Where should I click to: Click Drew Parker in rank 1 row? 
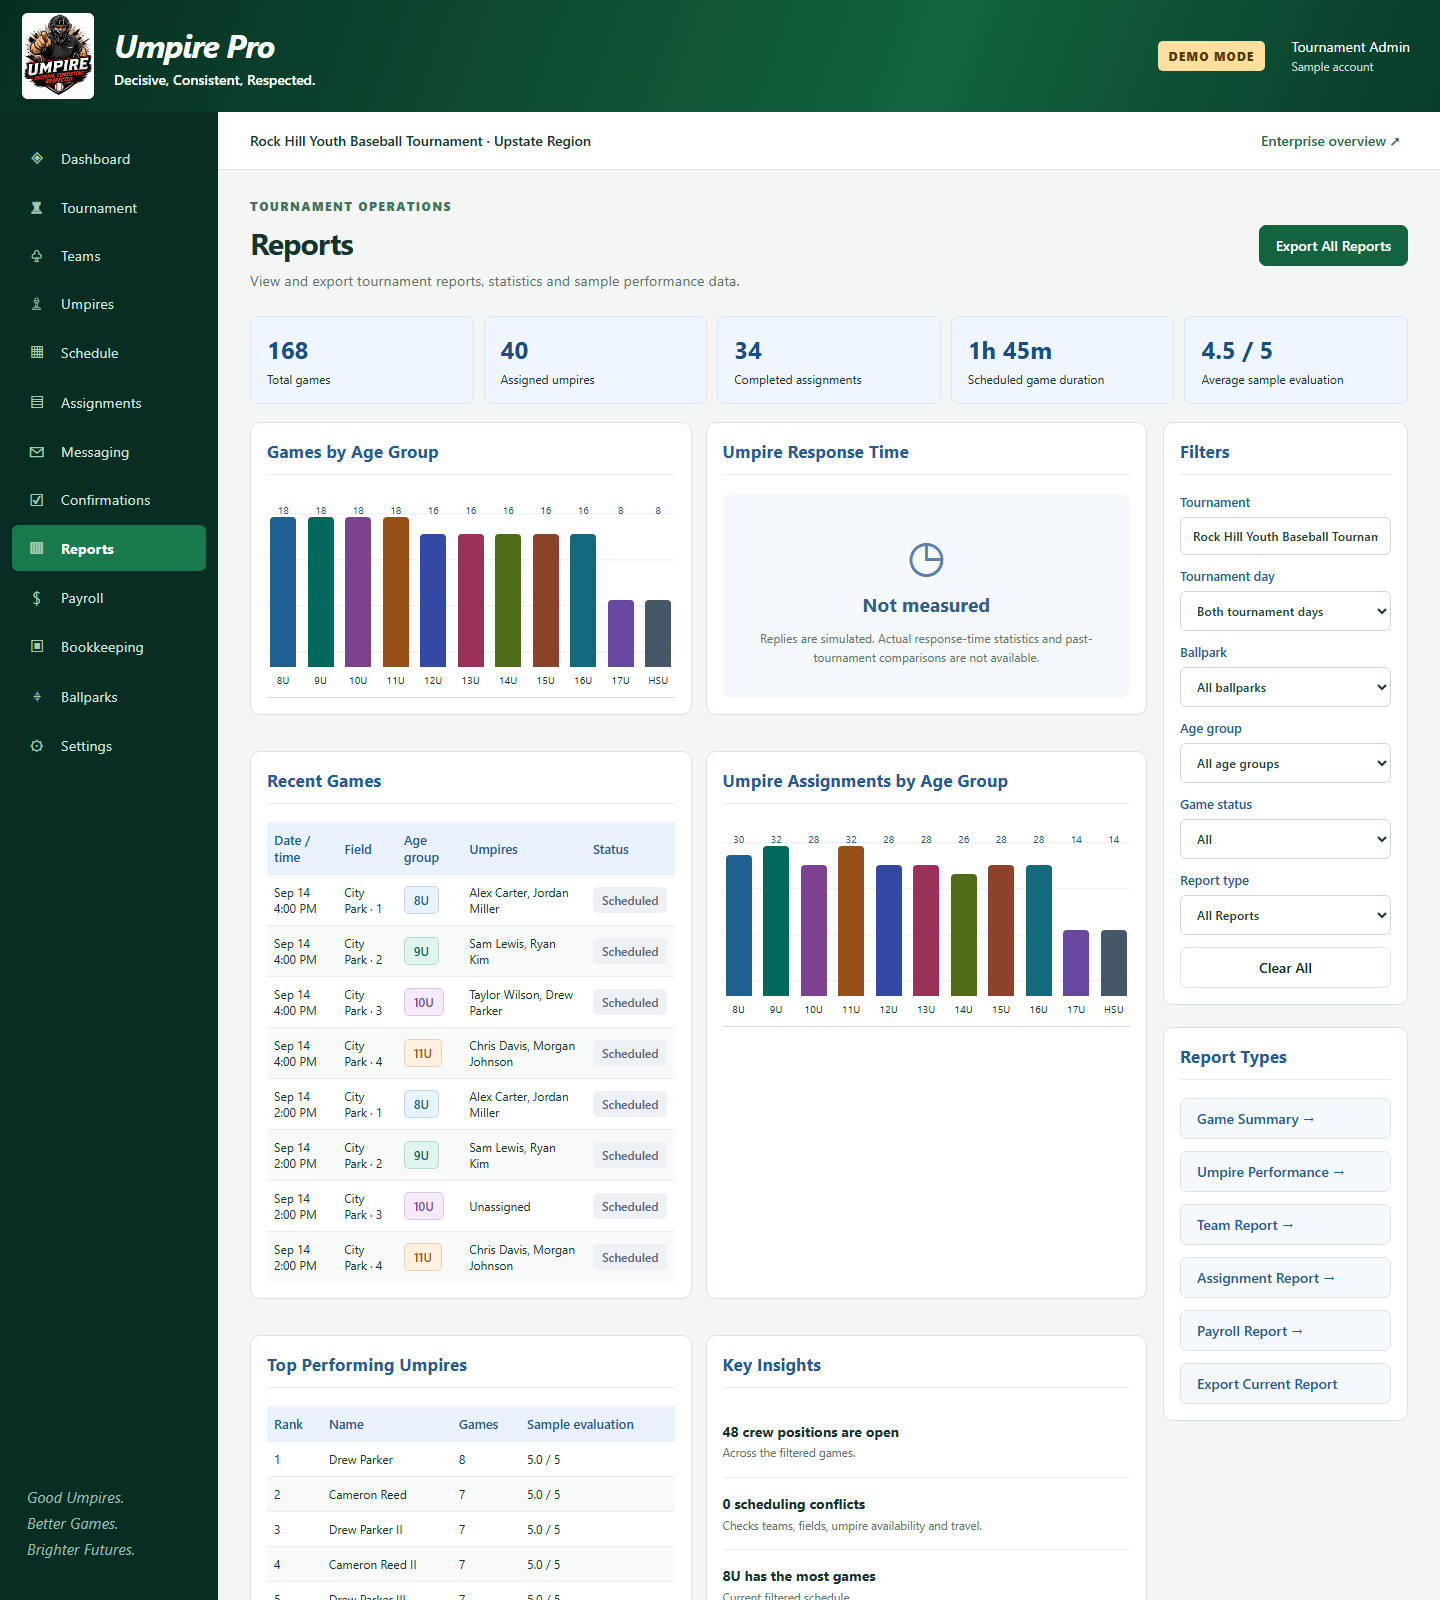tap(361, 1460)
